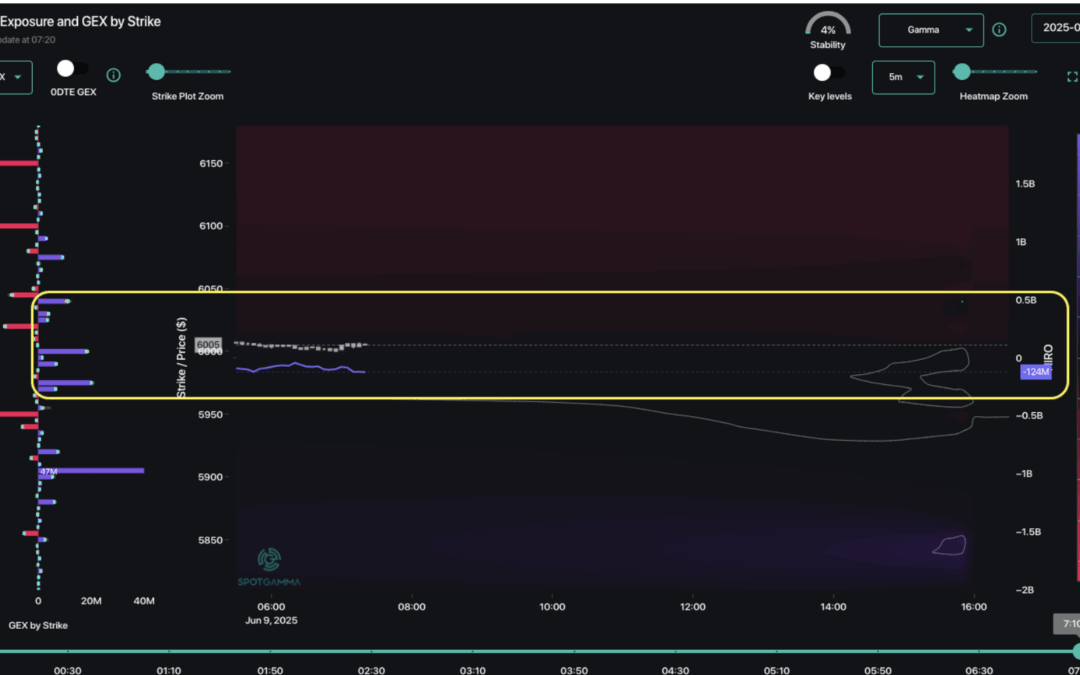
Task: Click the info icon next to Gamma dropdown
Action: (999, 30)
